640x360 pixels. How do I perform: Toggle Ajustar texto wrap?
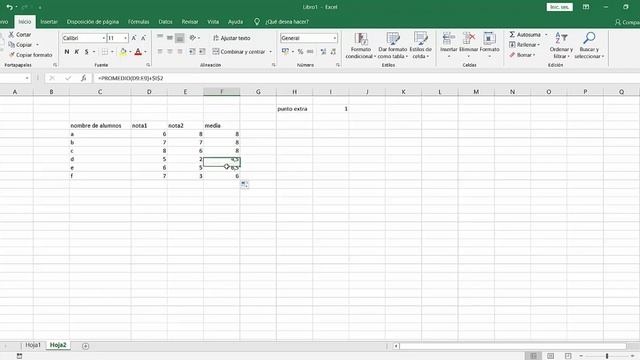(x=231, y=38)
